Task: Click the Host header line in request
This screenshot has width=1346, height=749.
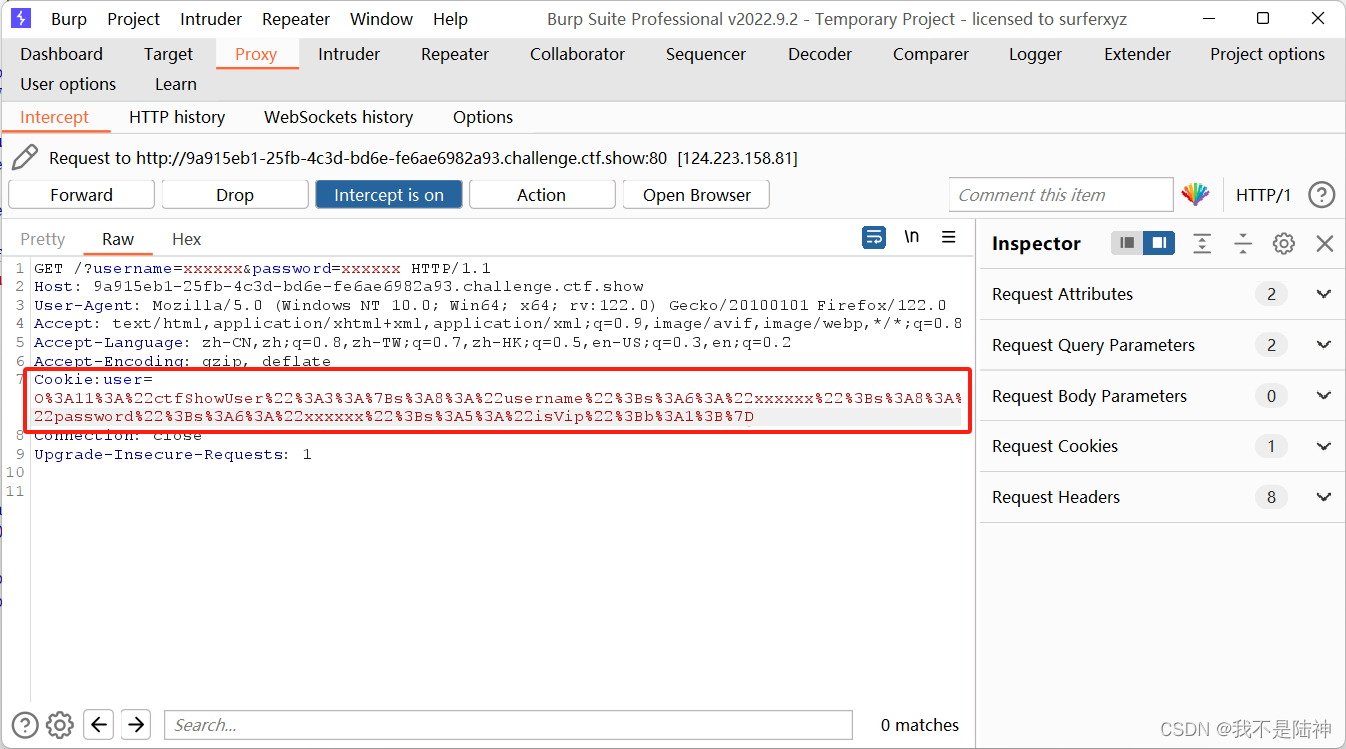Action: coord(339,287)
